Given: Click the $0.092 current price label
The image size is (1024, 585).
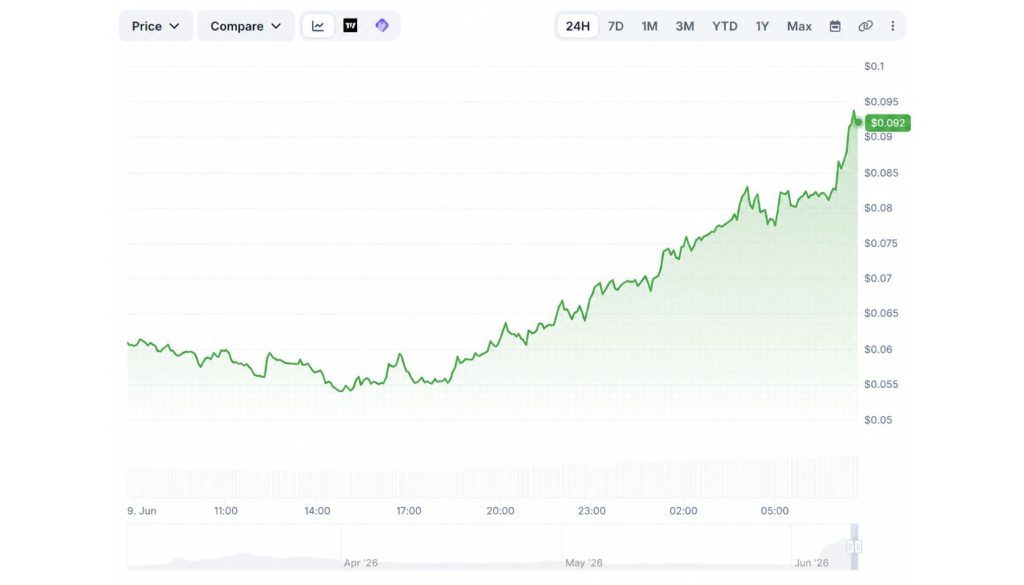Looking at the screenshot, I should [888, 123].
